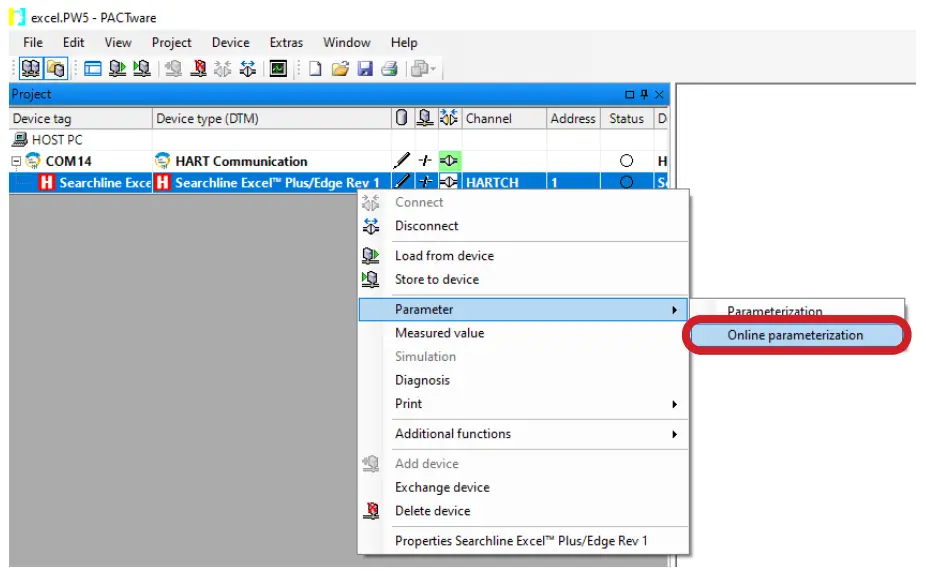Open the Window menu
This screenshot has height=573, width=926.
347,43
